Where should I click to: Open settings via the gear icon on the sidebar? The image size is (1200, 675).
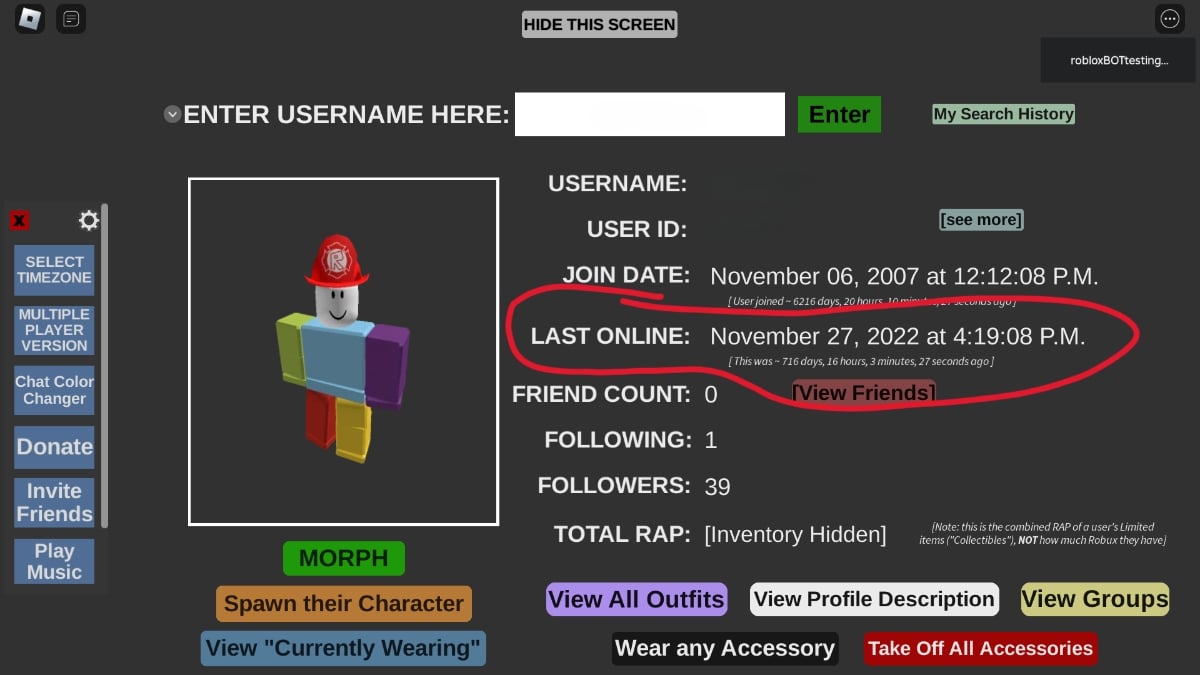point(88,220)
